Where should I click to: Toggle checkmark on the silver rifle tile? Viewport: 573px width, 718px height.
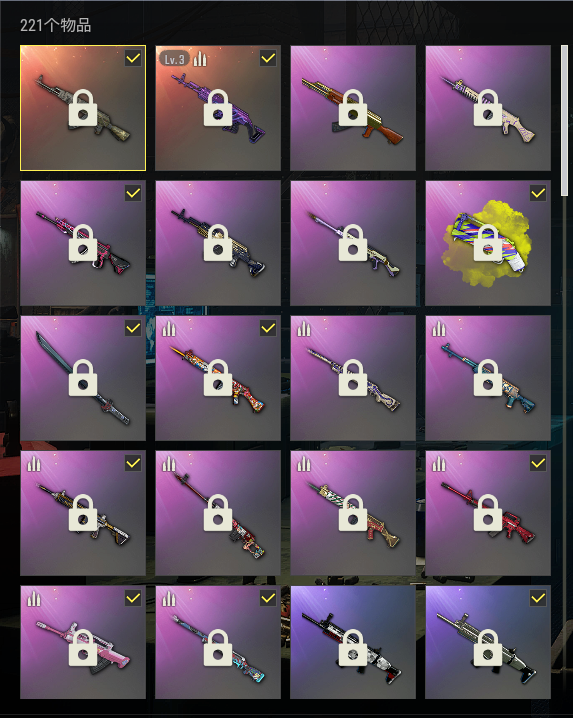coord(538,598)
